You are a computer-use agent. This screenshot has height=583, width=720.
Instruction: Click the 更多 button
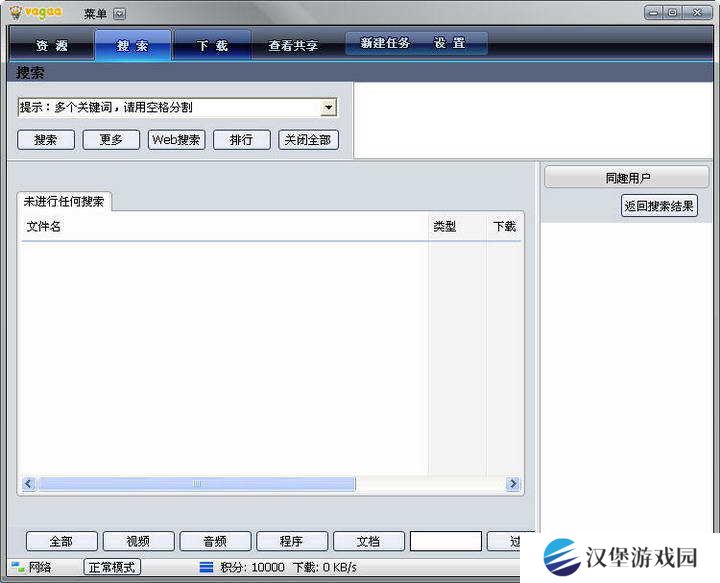pyautogui.click(x=111, y=140)
